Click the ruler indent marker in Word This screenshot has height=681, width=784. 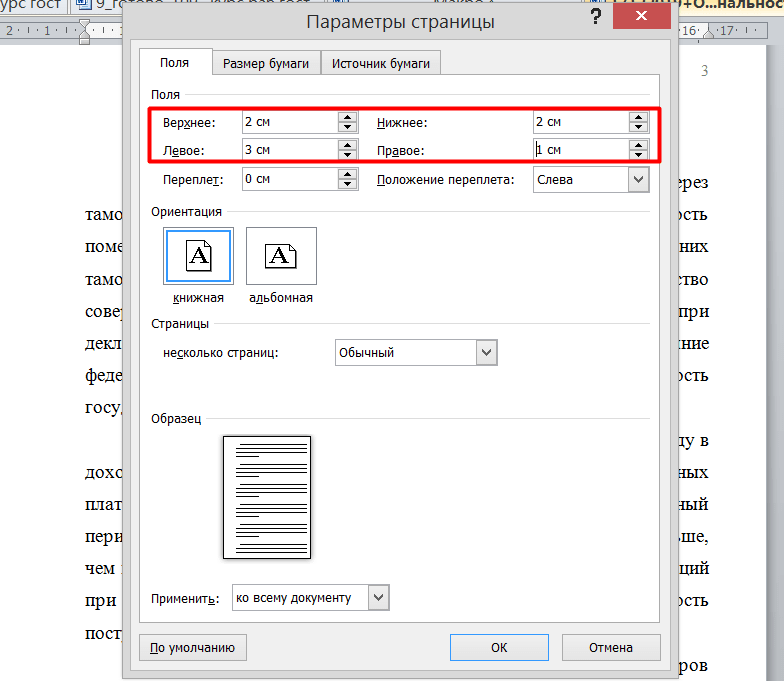click(x=84, y=32)
